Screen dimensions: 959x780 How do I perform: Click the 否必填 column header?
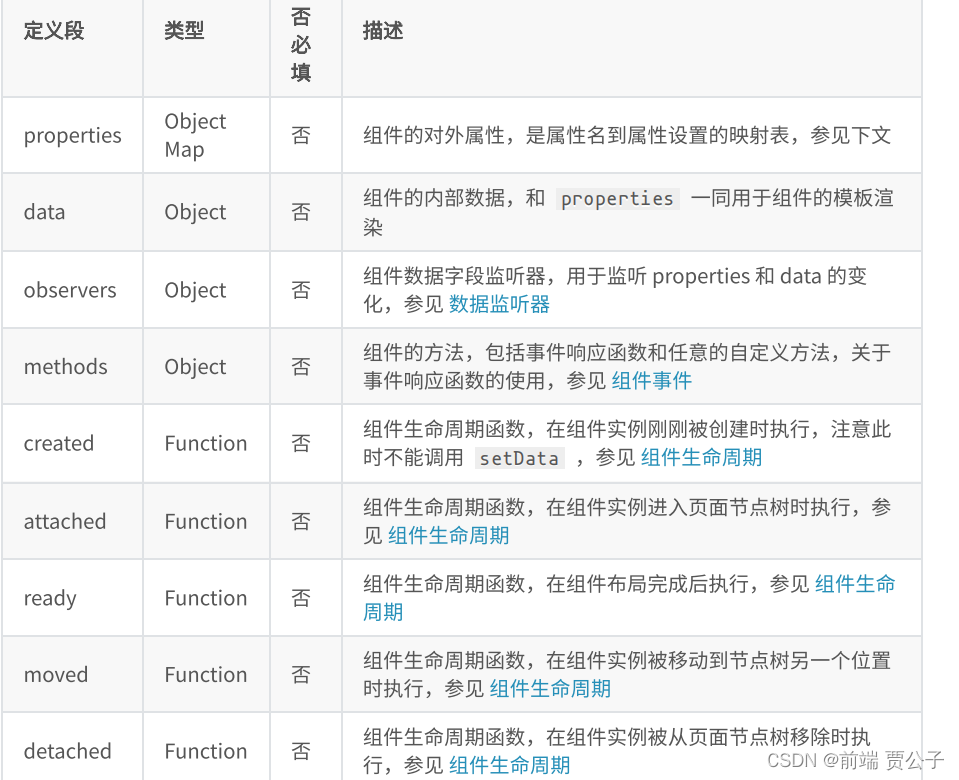point(306,48)
